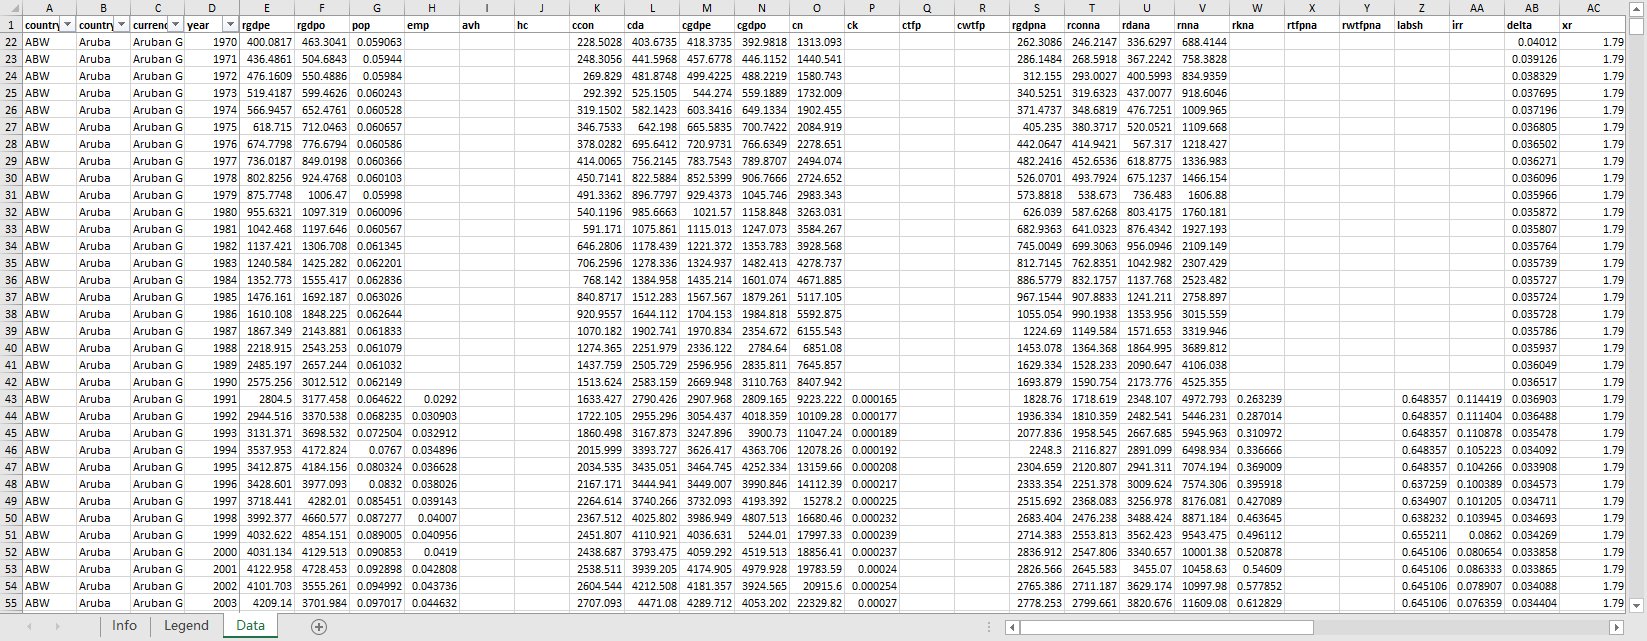Click pop value 0.0767
The image size is (1647, 641).
coord(377,450)
